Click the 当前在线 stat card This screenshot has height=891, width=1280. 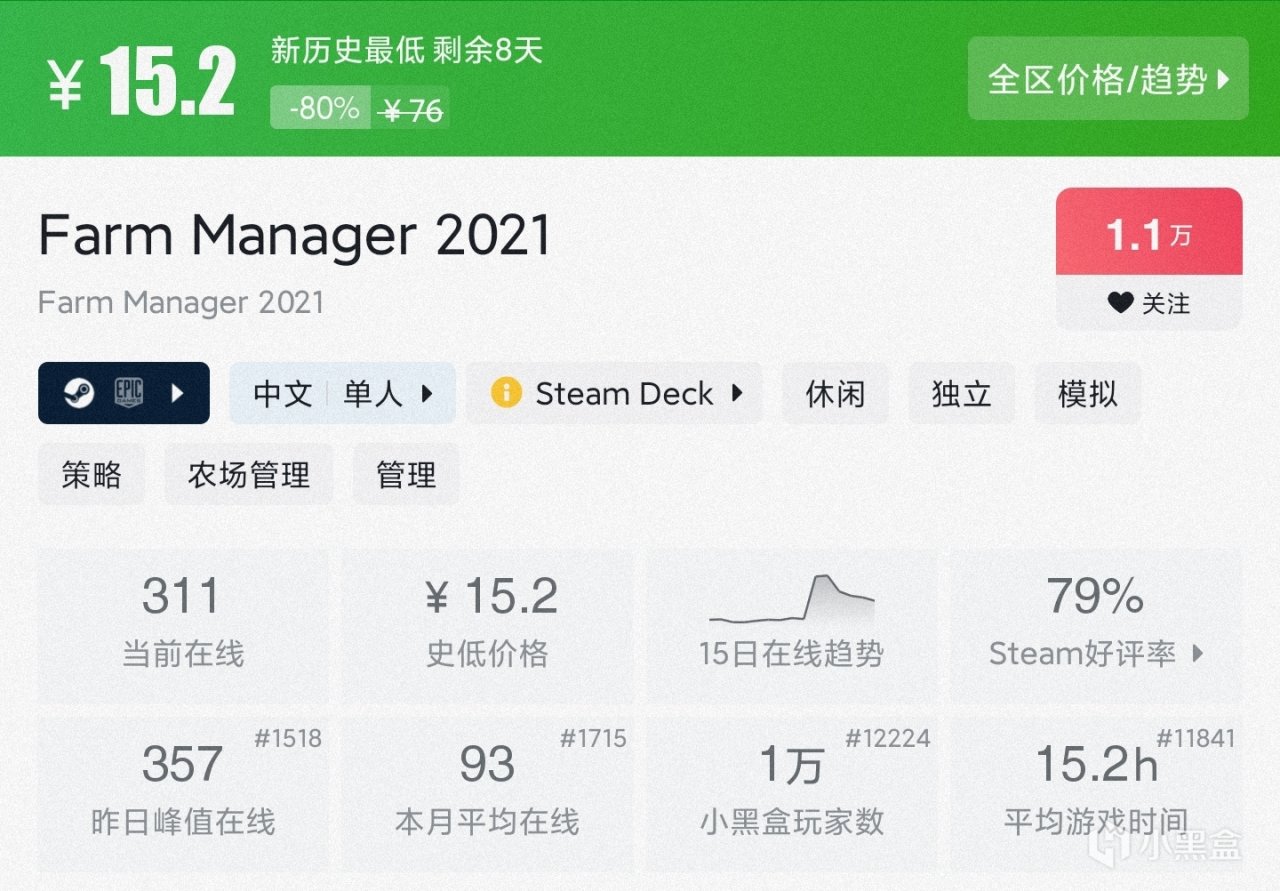click(183, 624)
